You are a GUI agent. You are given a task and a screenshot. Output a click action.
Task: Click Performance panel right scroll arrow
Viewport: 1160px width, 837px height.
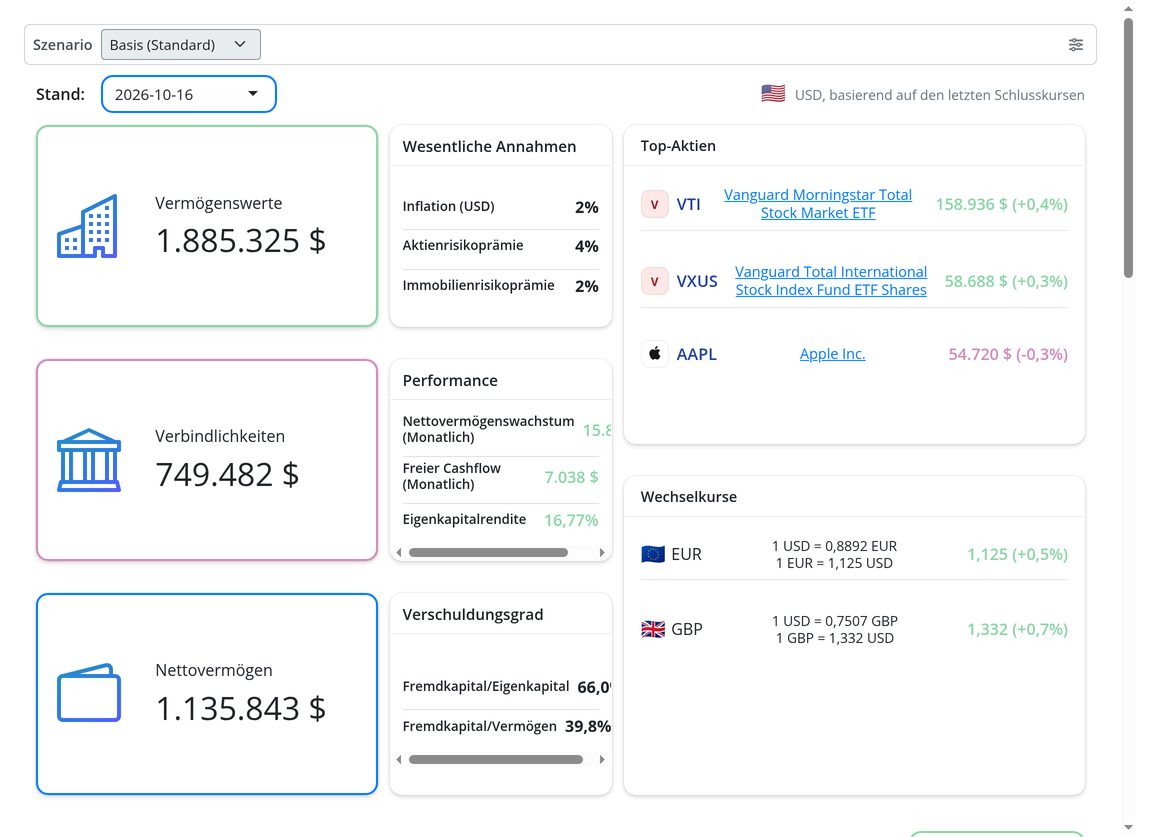coord(602,552)
